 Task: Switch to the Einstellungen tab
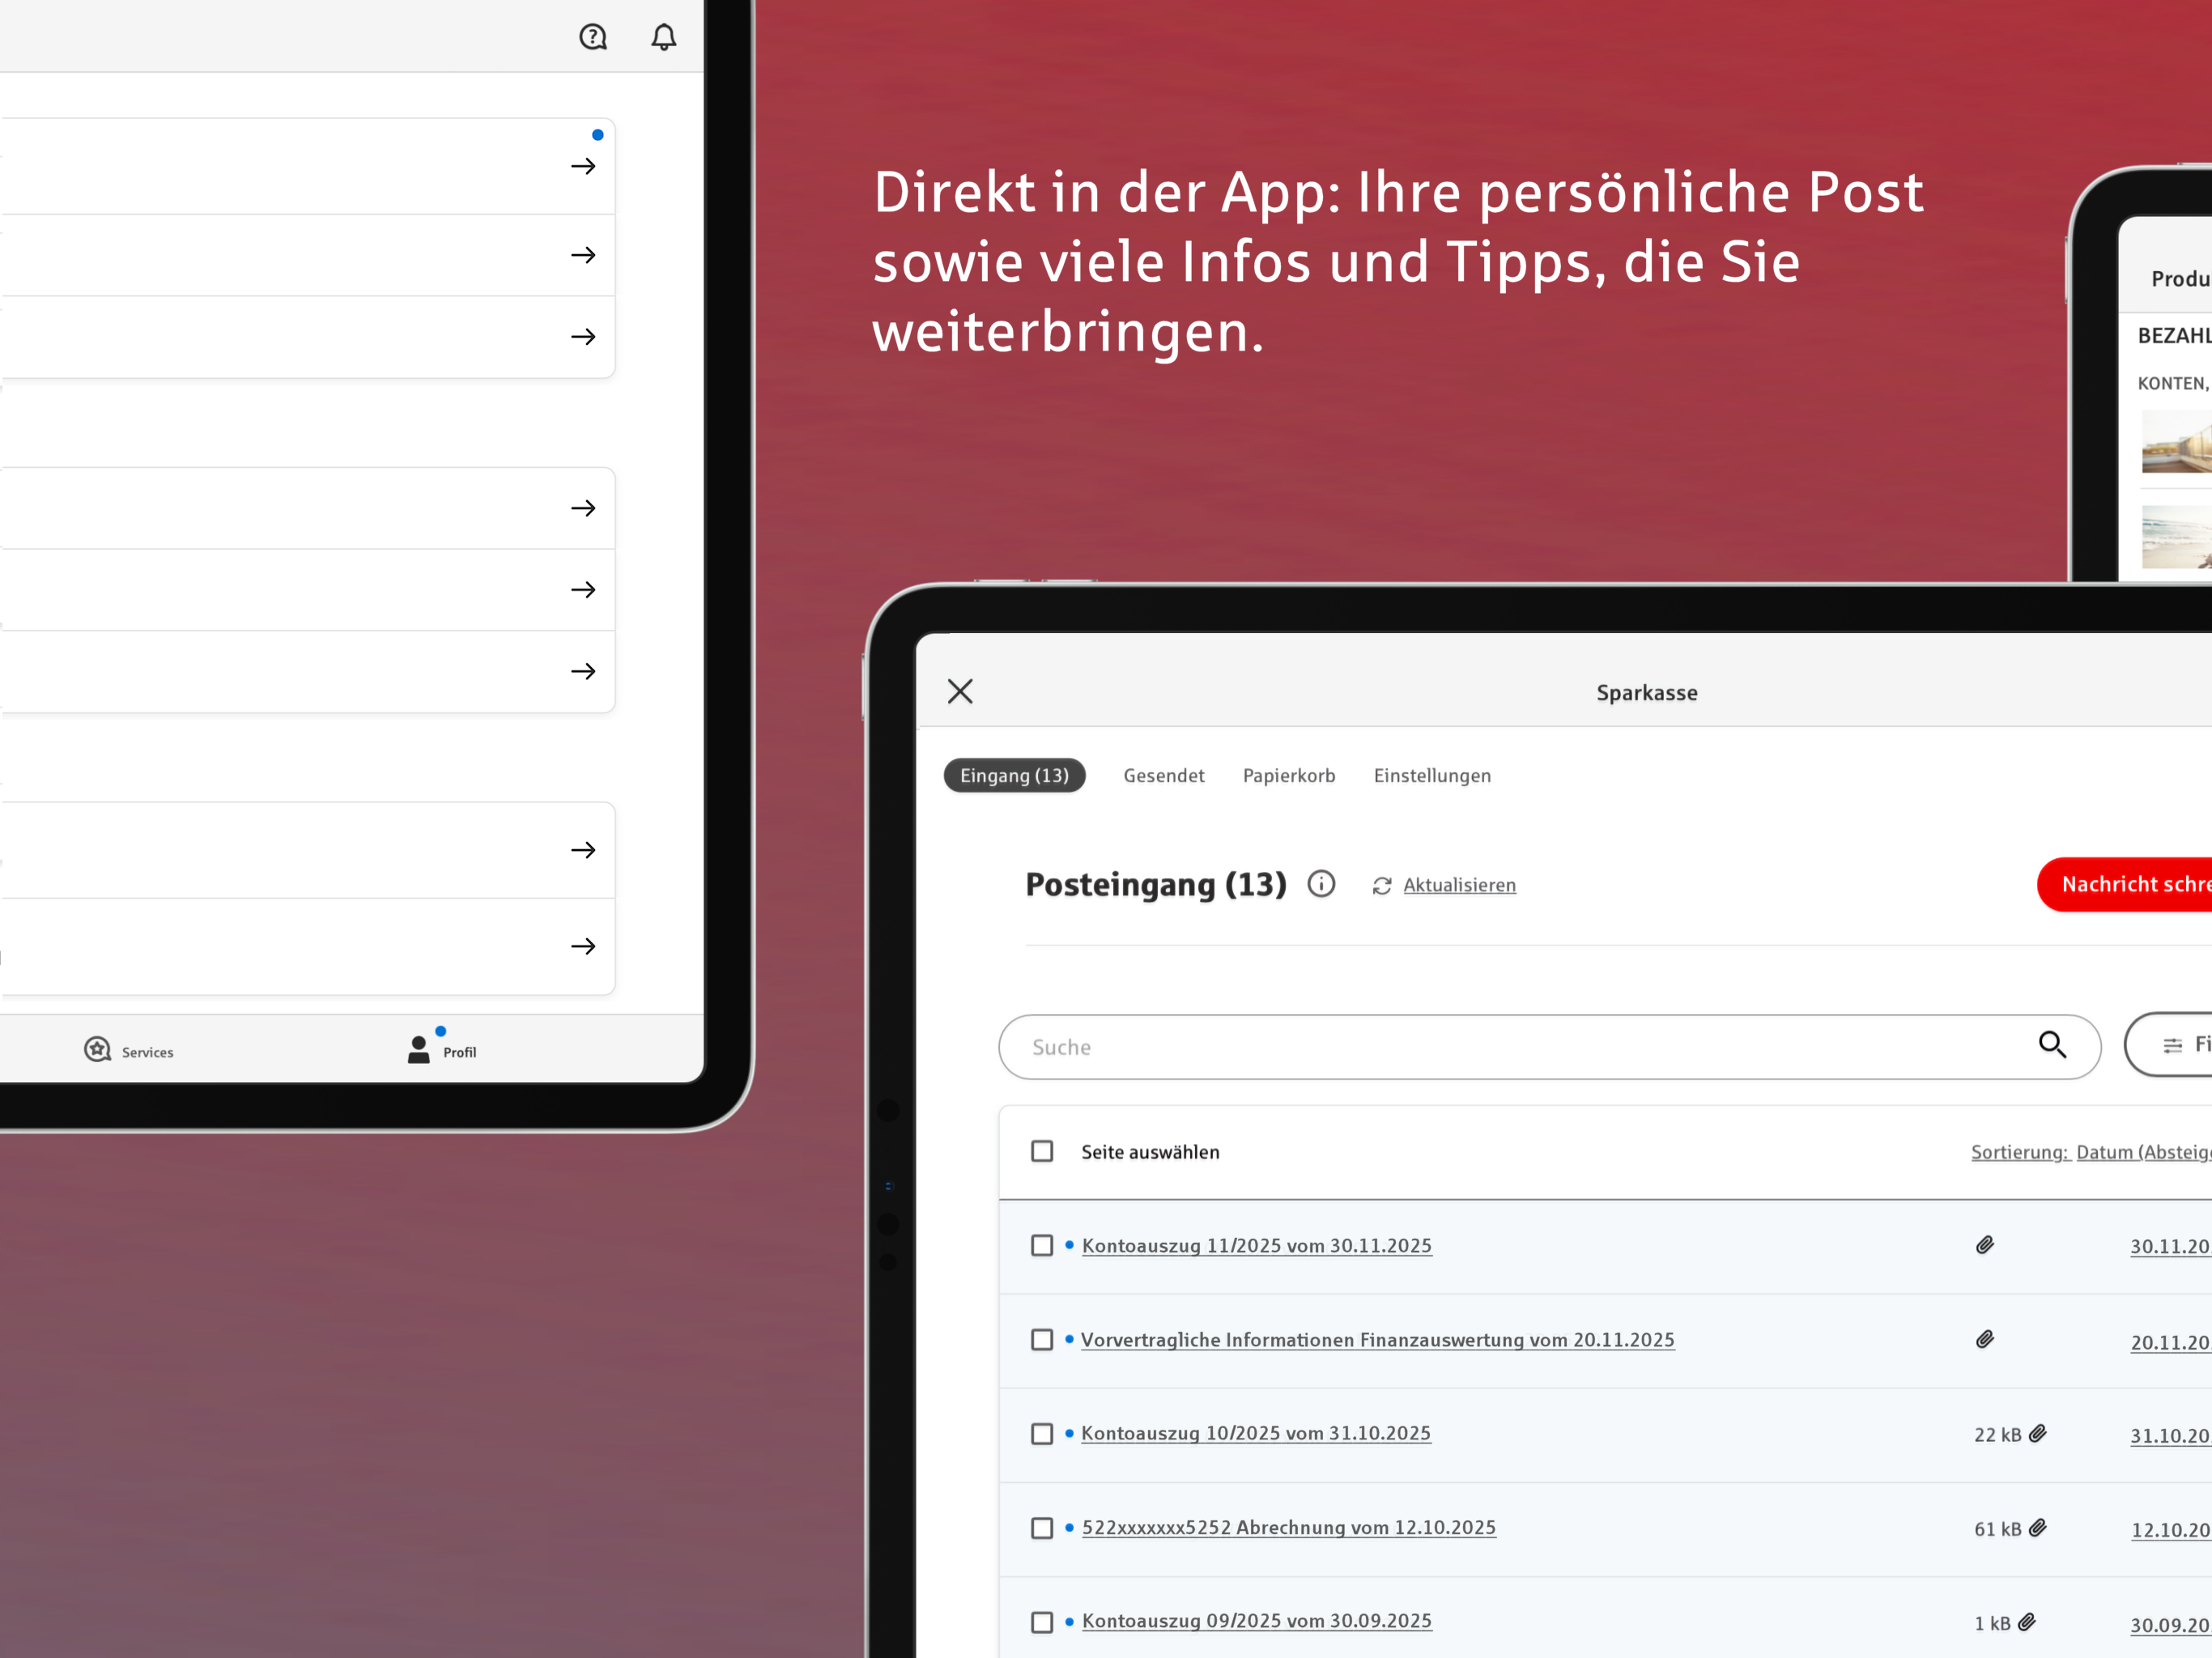click(x=1432, y=775)
